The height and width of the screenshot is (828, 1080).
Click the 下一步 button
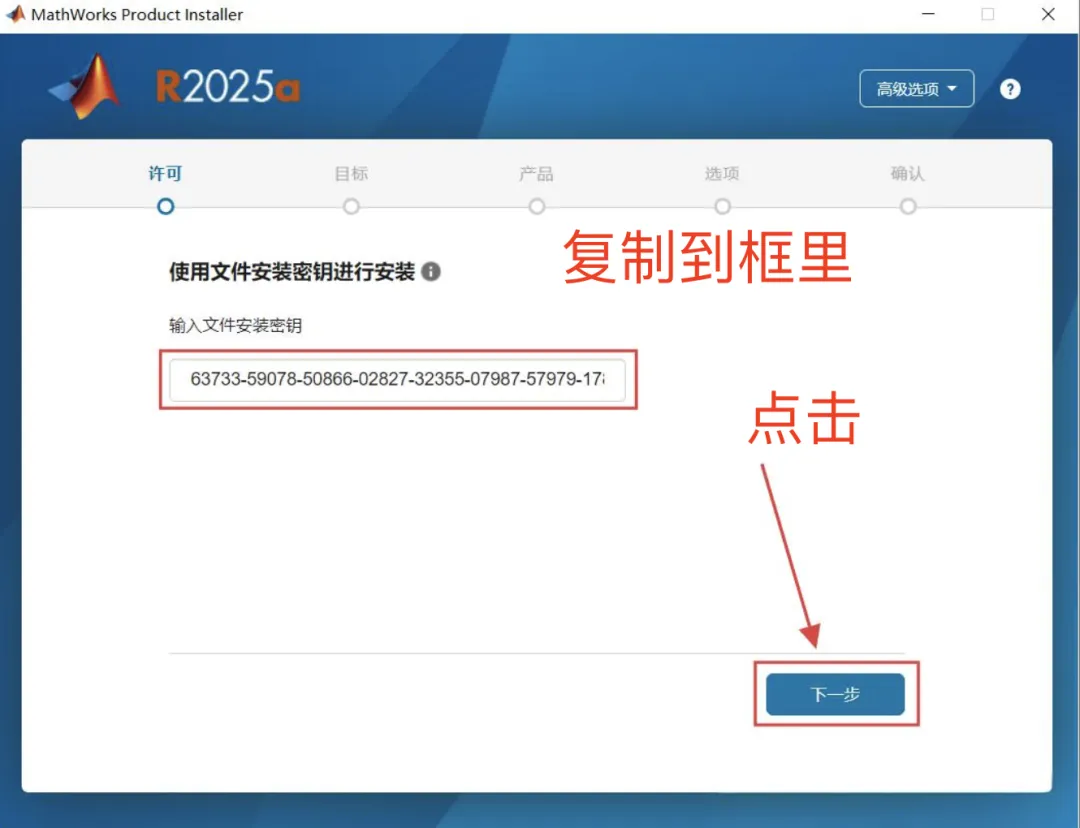(835, 694)
